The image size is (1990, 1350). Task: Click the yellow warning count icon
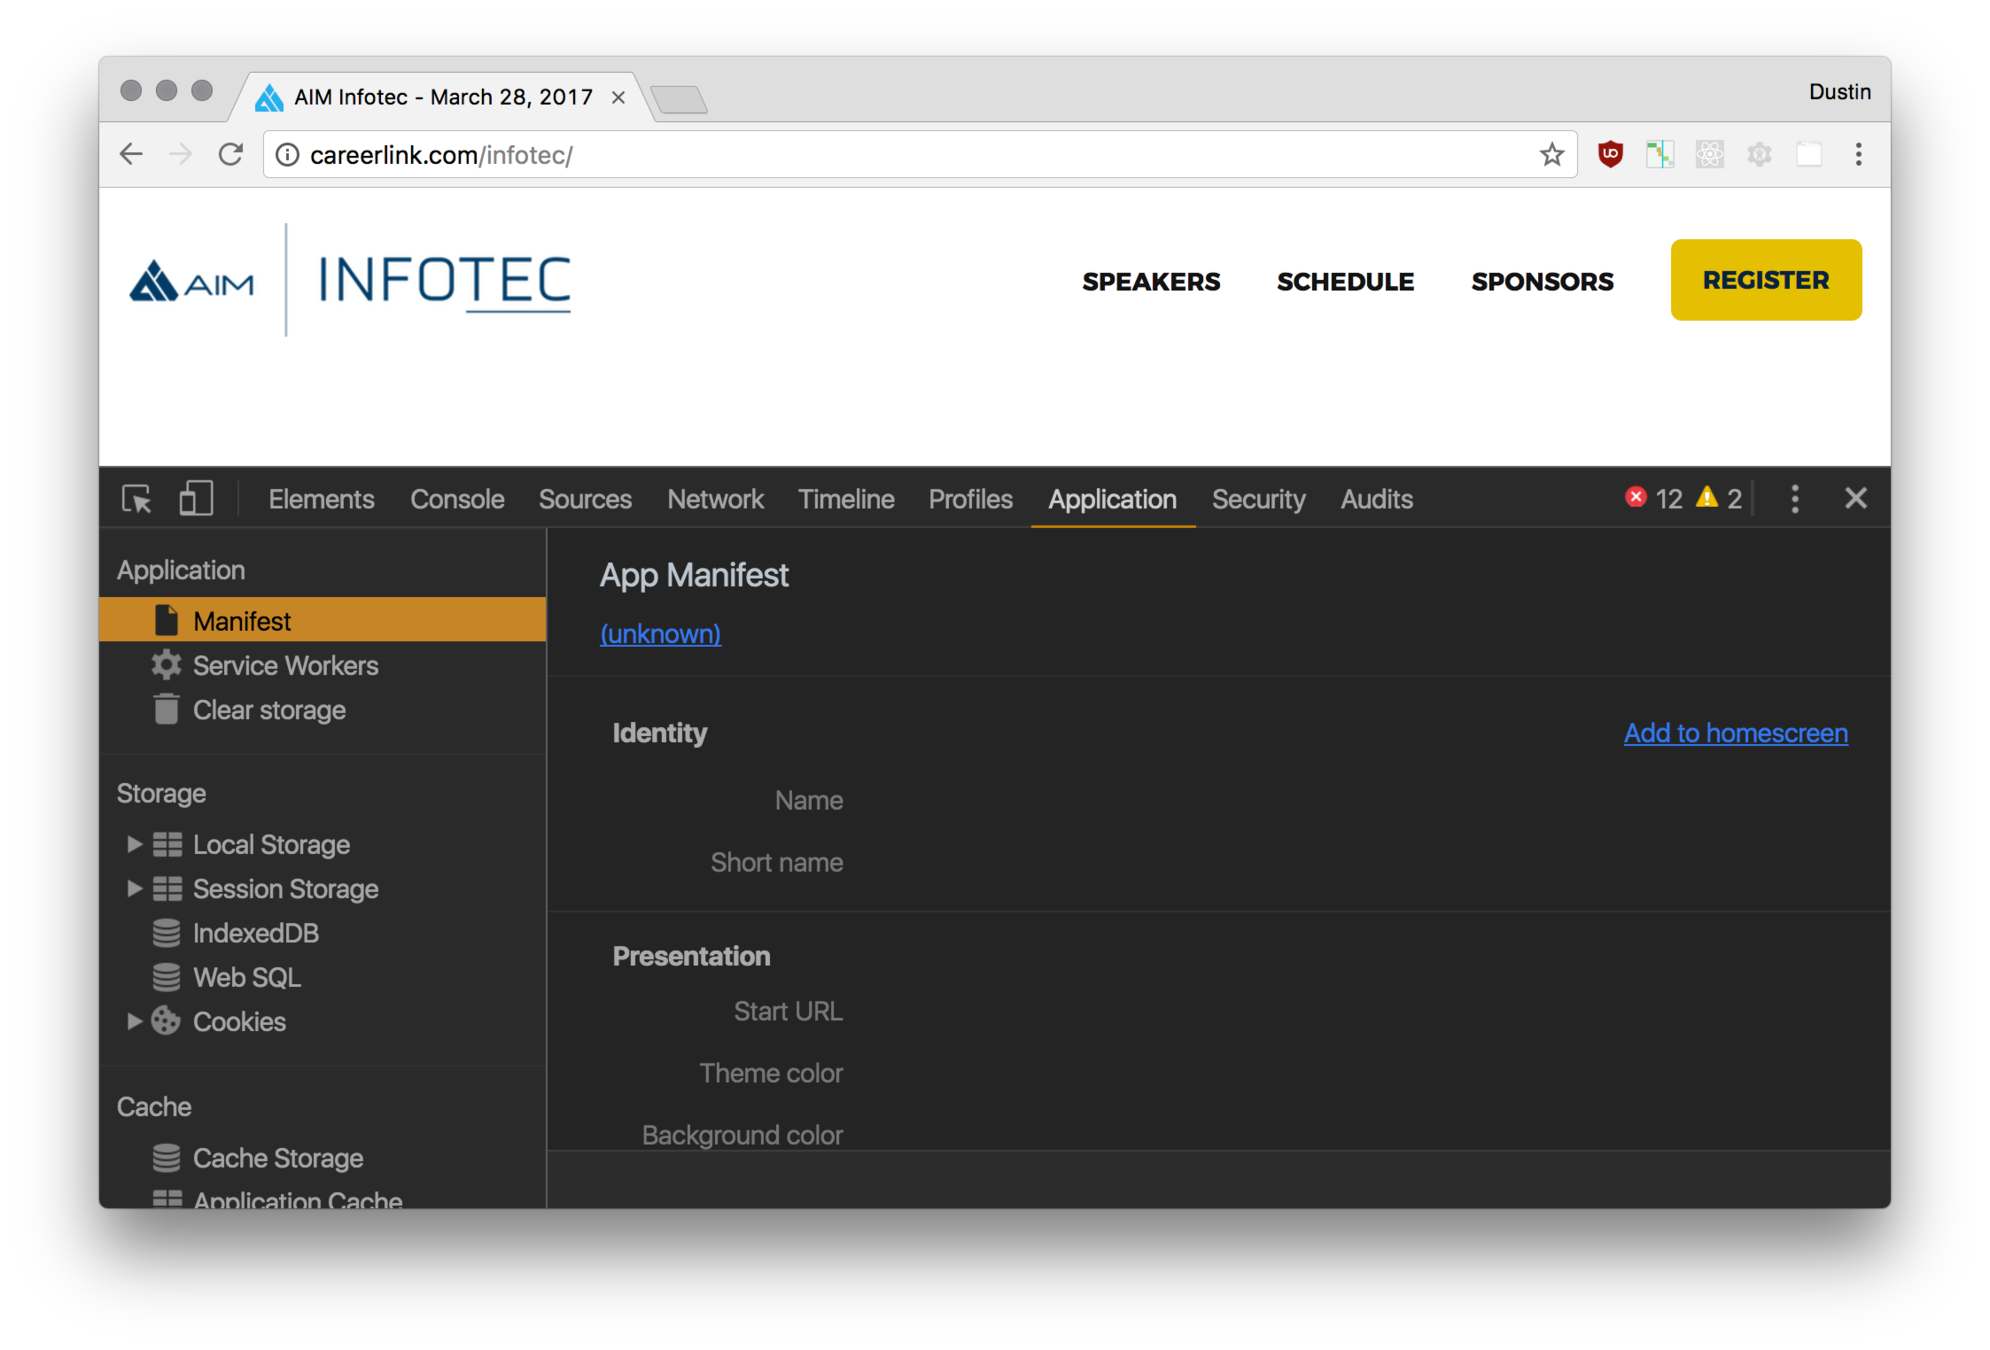point(1707,497)
